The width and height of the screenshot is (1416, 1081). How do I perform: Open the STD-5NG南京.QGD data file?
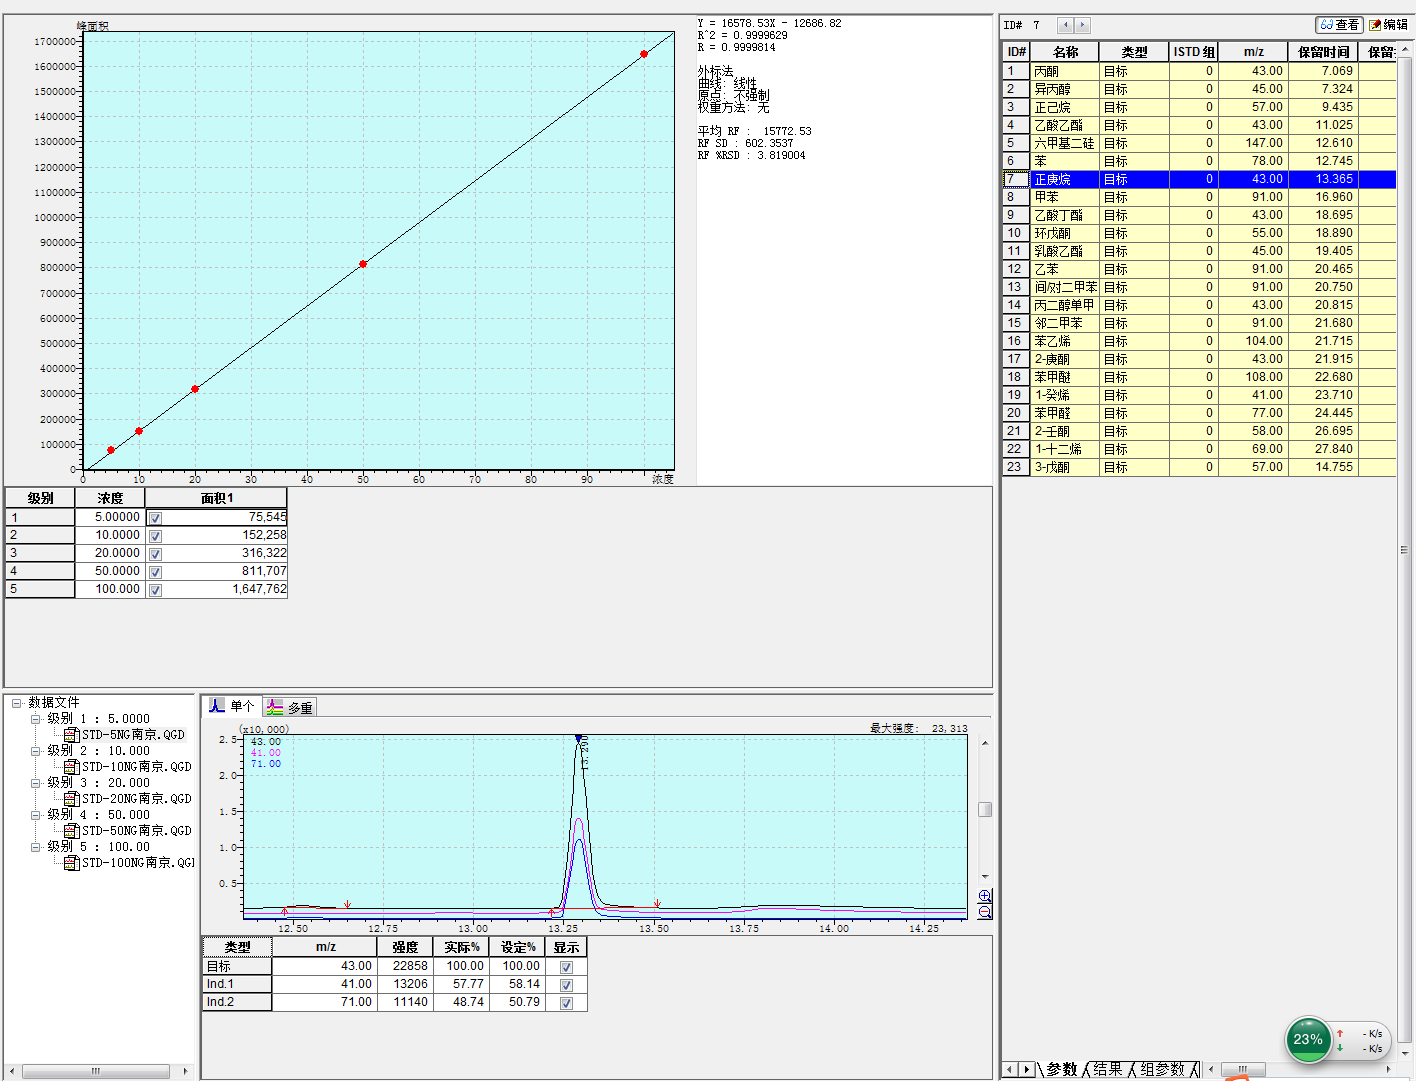tap(124, 735)
